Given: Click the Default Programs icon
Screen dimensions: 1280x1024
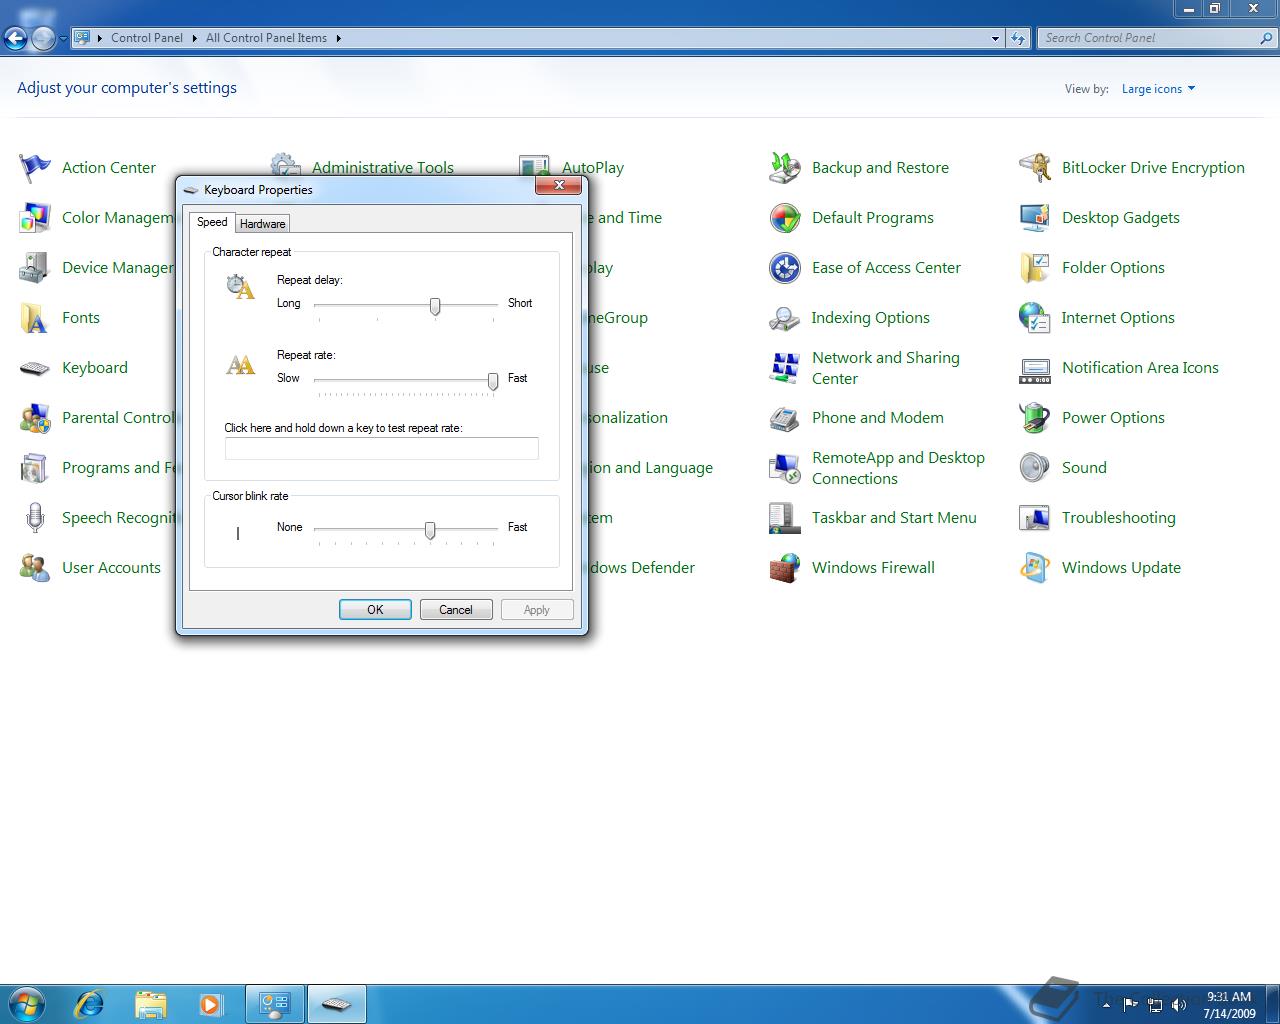Looking at the screenshot, I should pyautogui.click(x=785, y=218).
